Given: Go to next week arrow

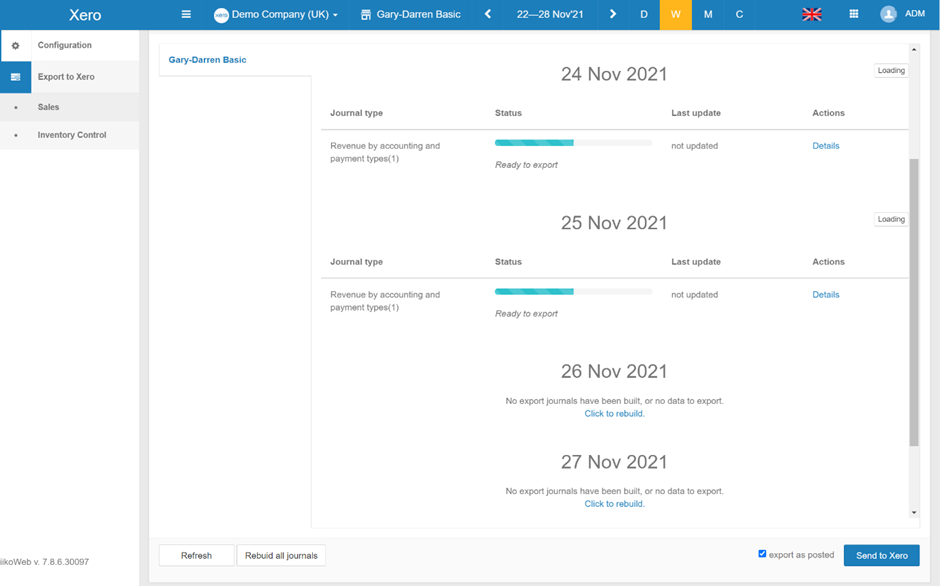Looking at the screenshot, I should [x=613, y=15].
